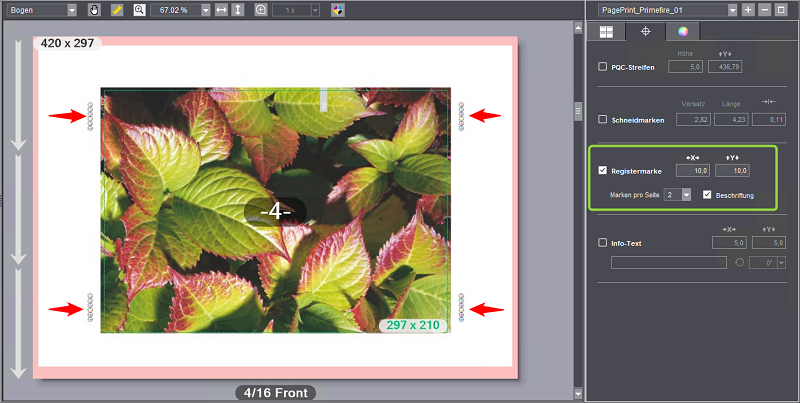Open the PagePrint_Primefire_01 preset dropdown
Viewport: 800px width, 403px height.
(733, 10)
